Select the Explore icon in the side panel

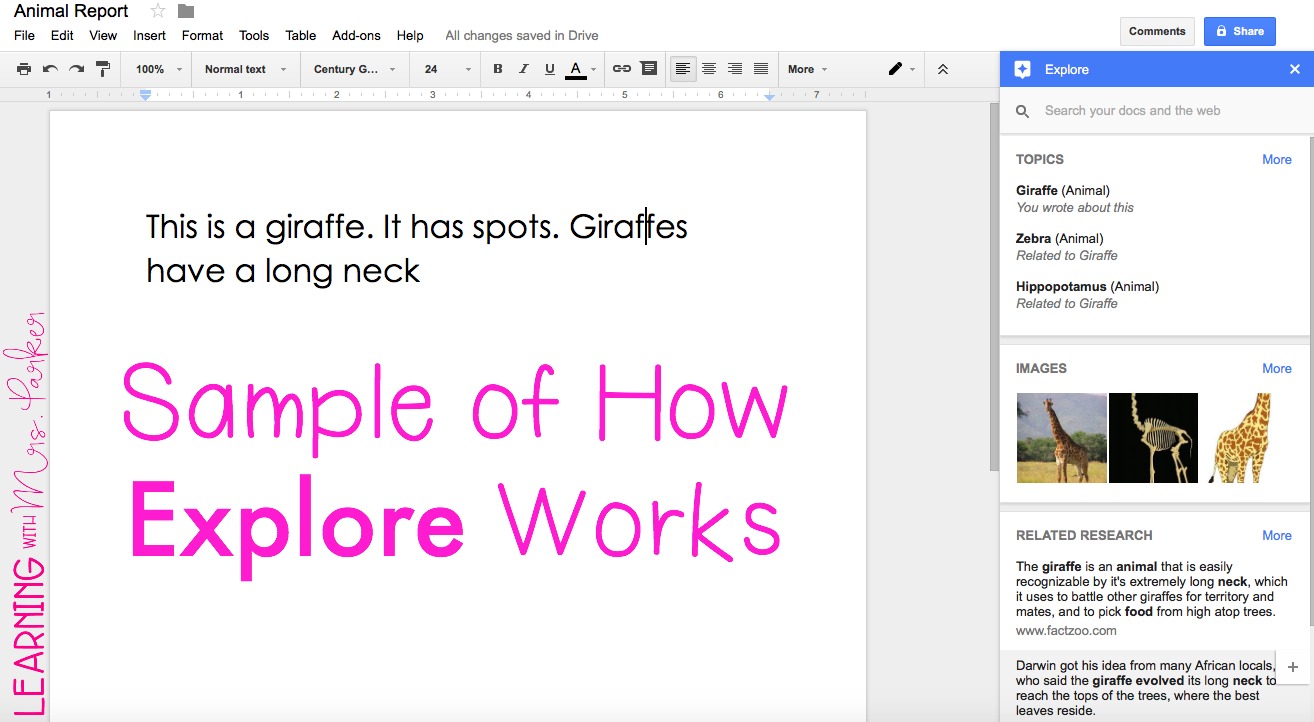(x=1022, y=69)
